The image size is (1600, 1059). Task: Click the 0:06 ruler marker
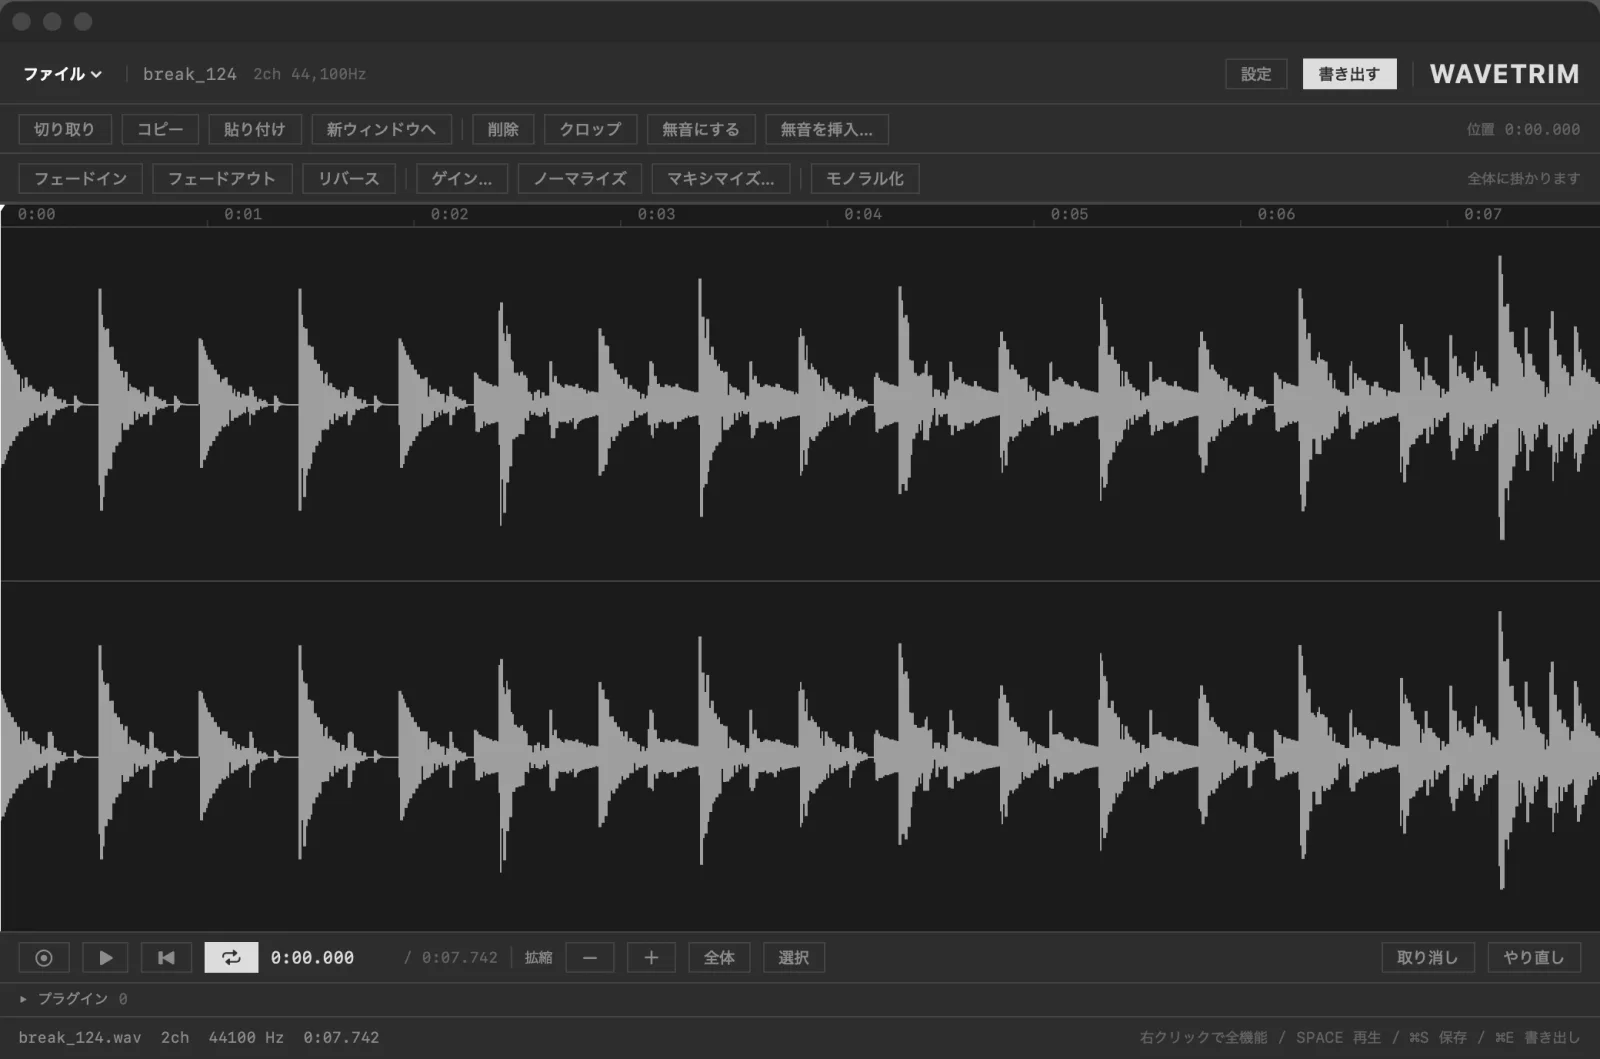pos(1277,214)
